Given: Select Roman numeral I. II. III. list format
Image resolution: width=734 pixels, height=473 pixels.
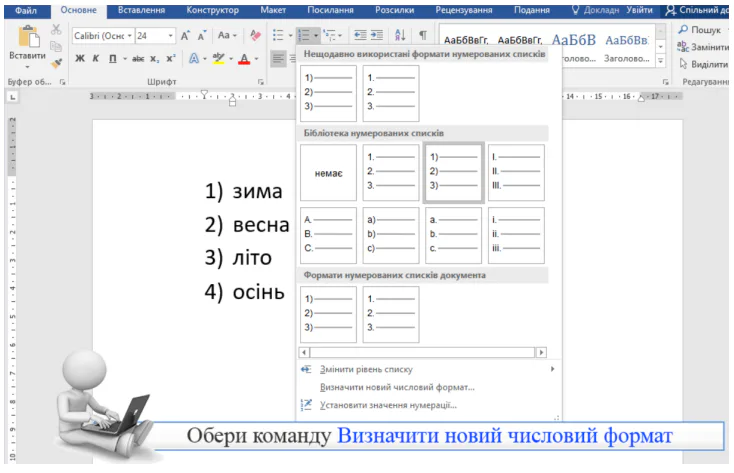Looking at the screenshot, I should (516, 172).
